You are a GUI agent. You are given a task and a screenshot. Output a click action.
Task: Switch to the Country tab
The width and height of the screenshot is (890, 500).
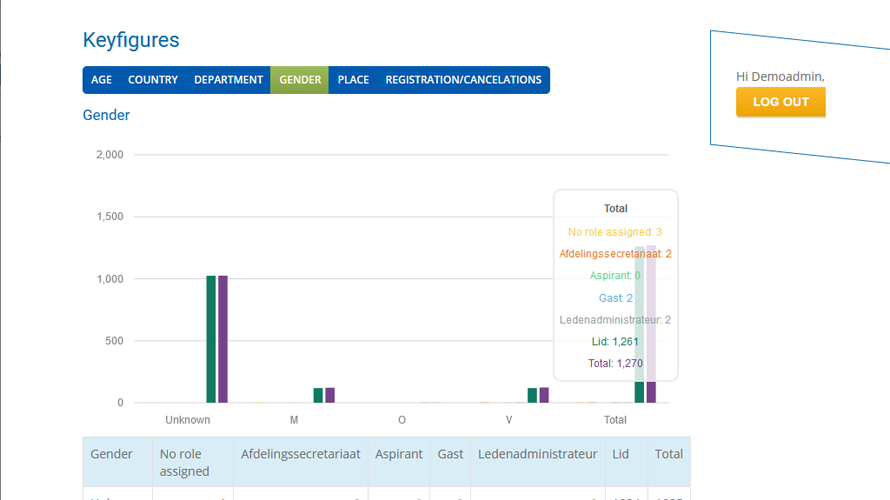pyautogui.click(x=153, y=80)
